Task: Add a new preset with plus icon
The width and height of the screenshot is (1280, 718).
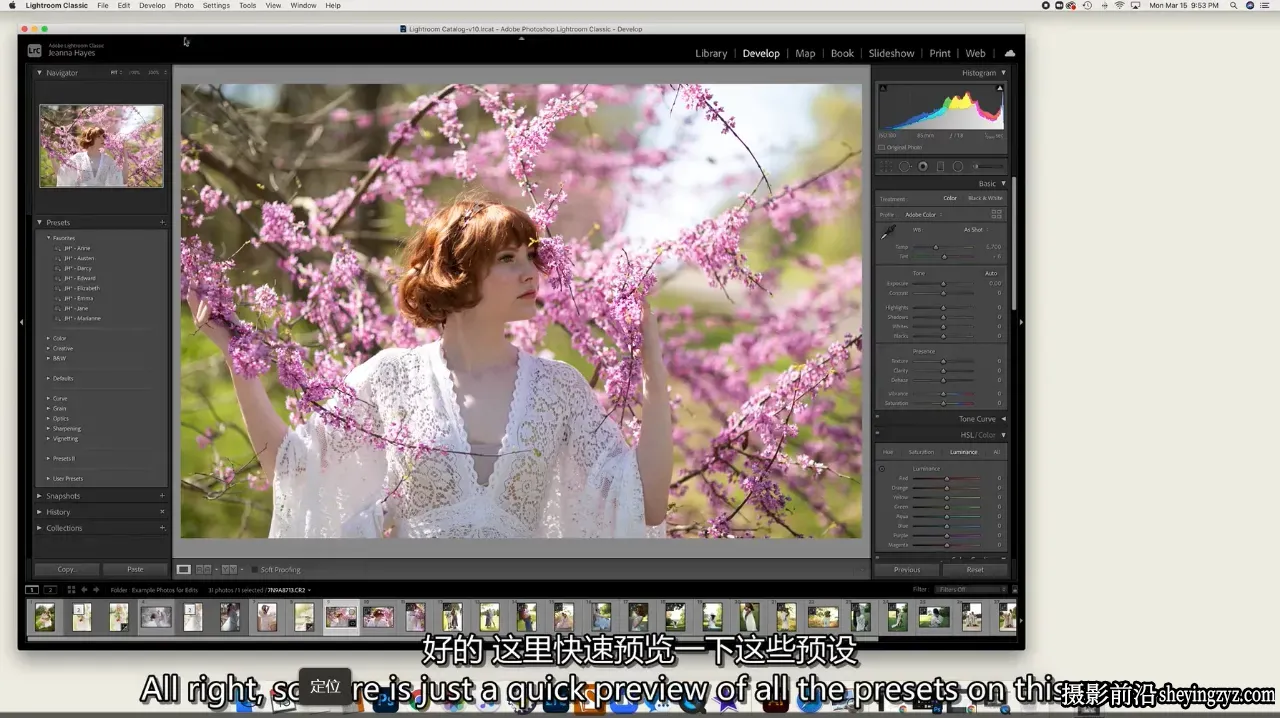Action: [x=162, y=222]
